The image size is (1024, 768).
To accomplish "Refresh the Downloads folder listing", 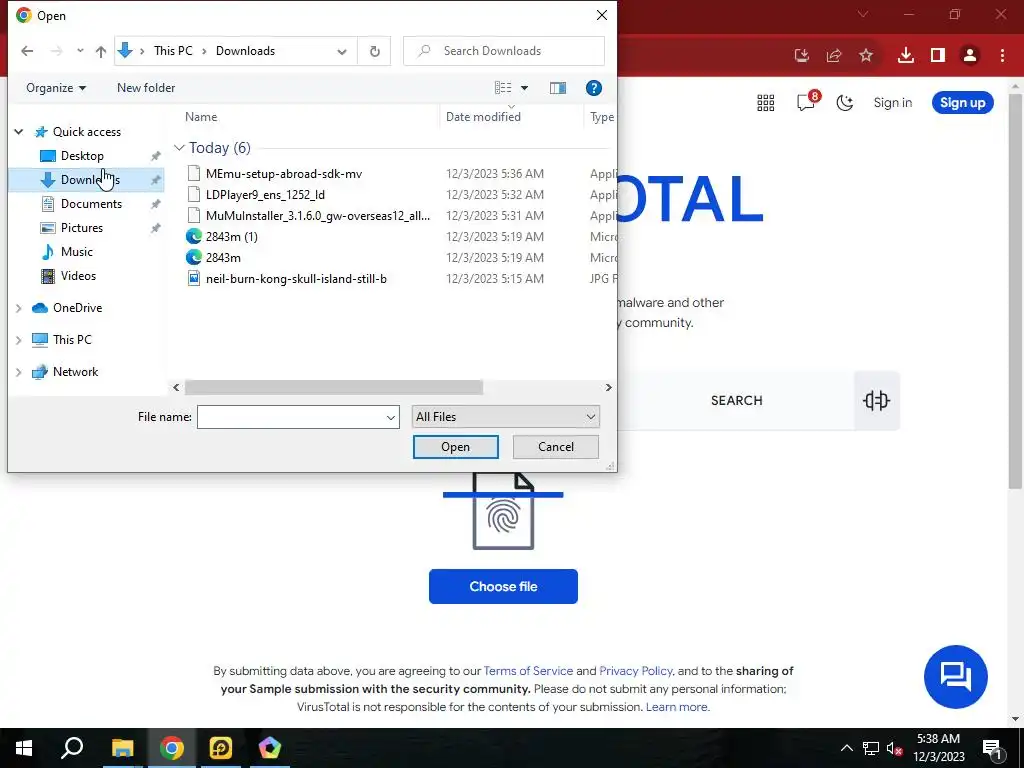I will coord(374,51).
